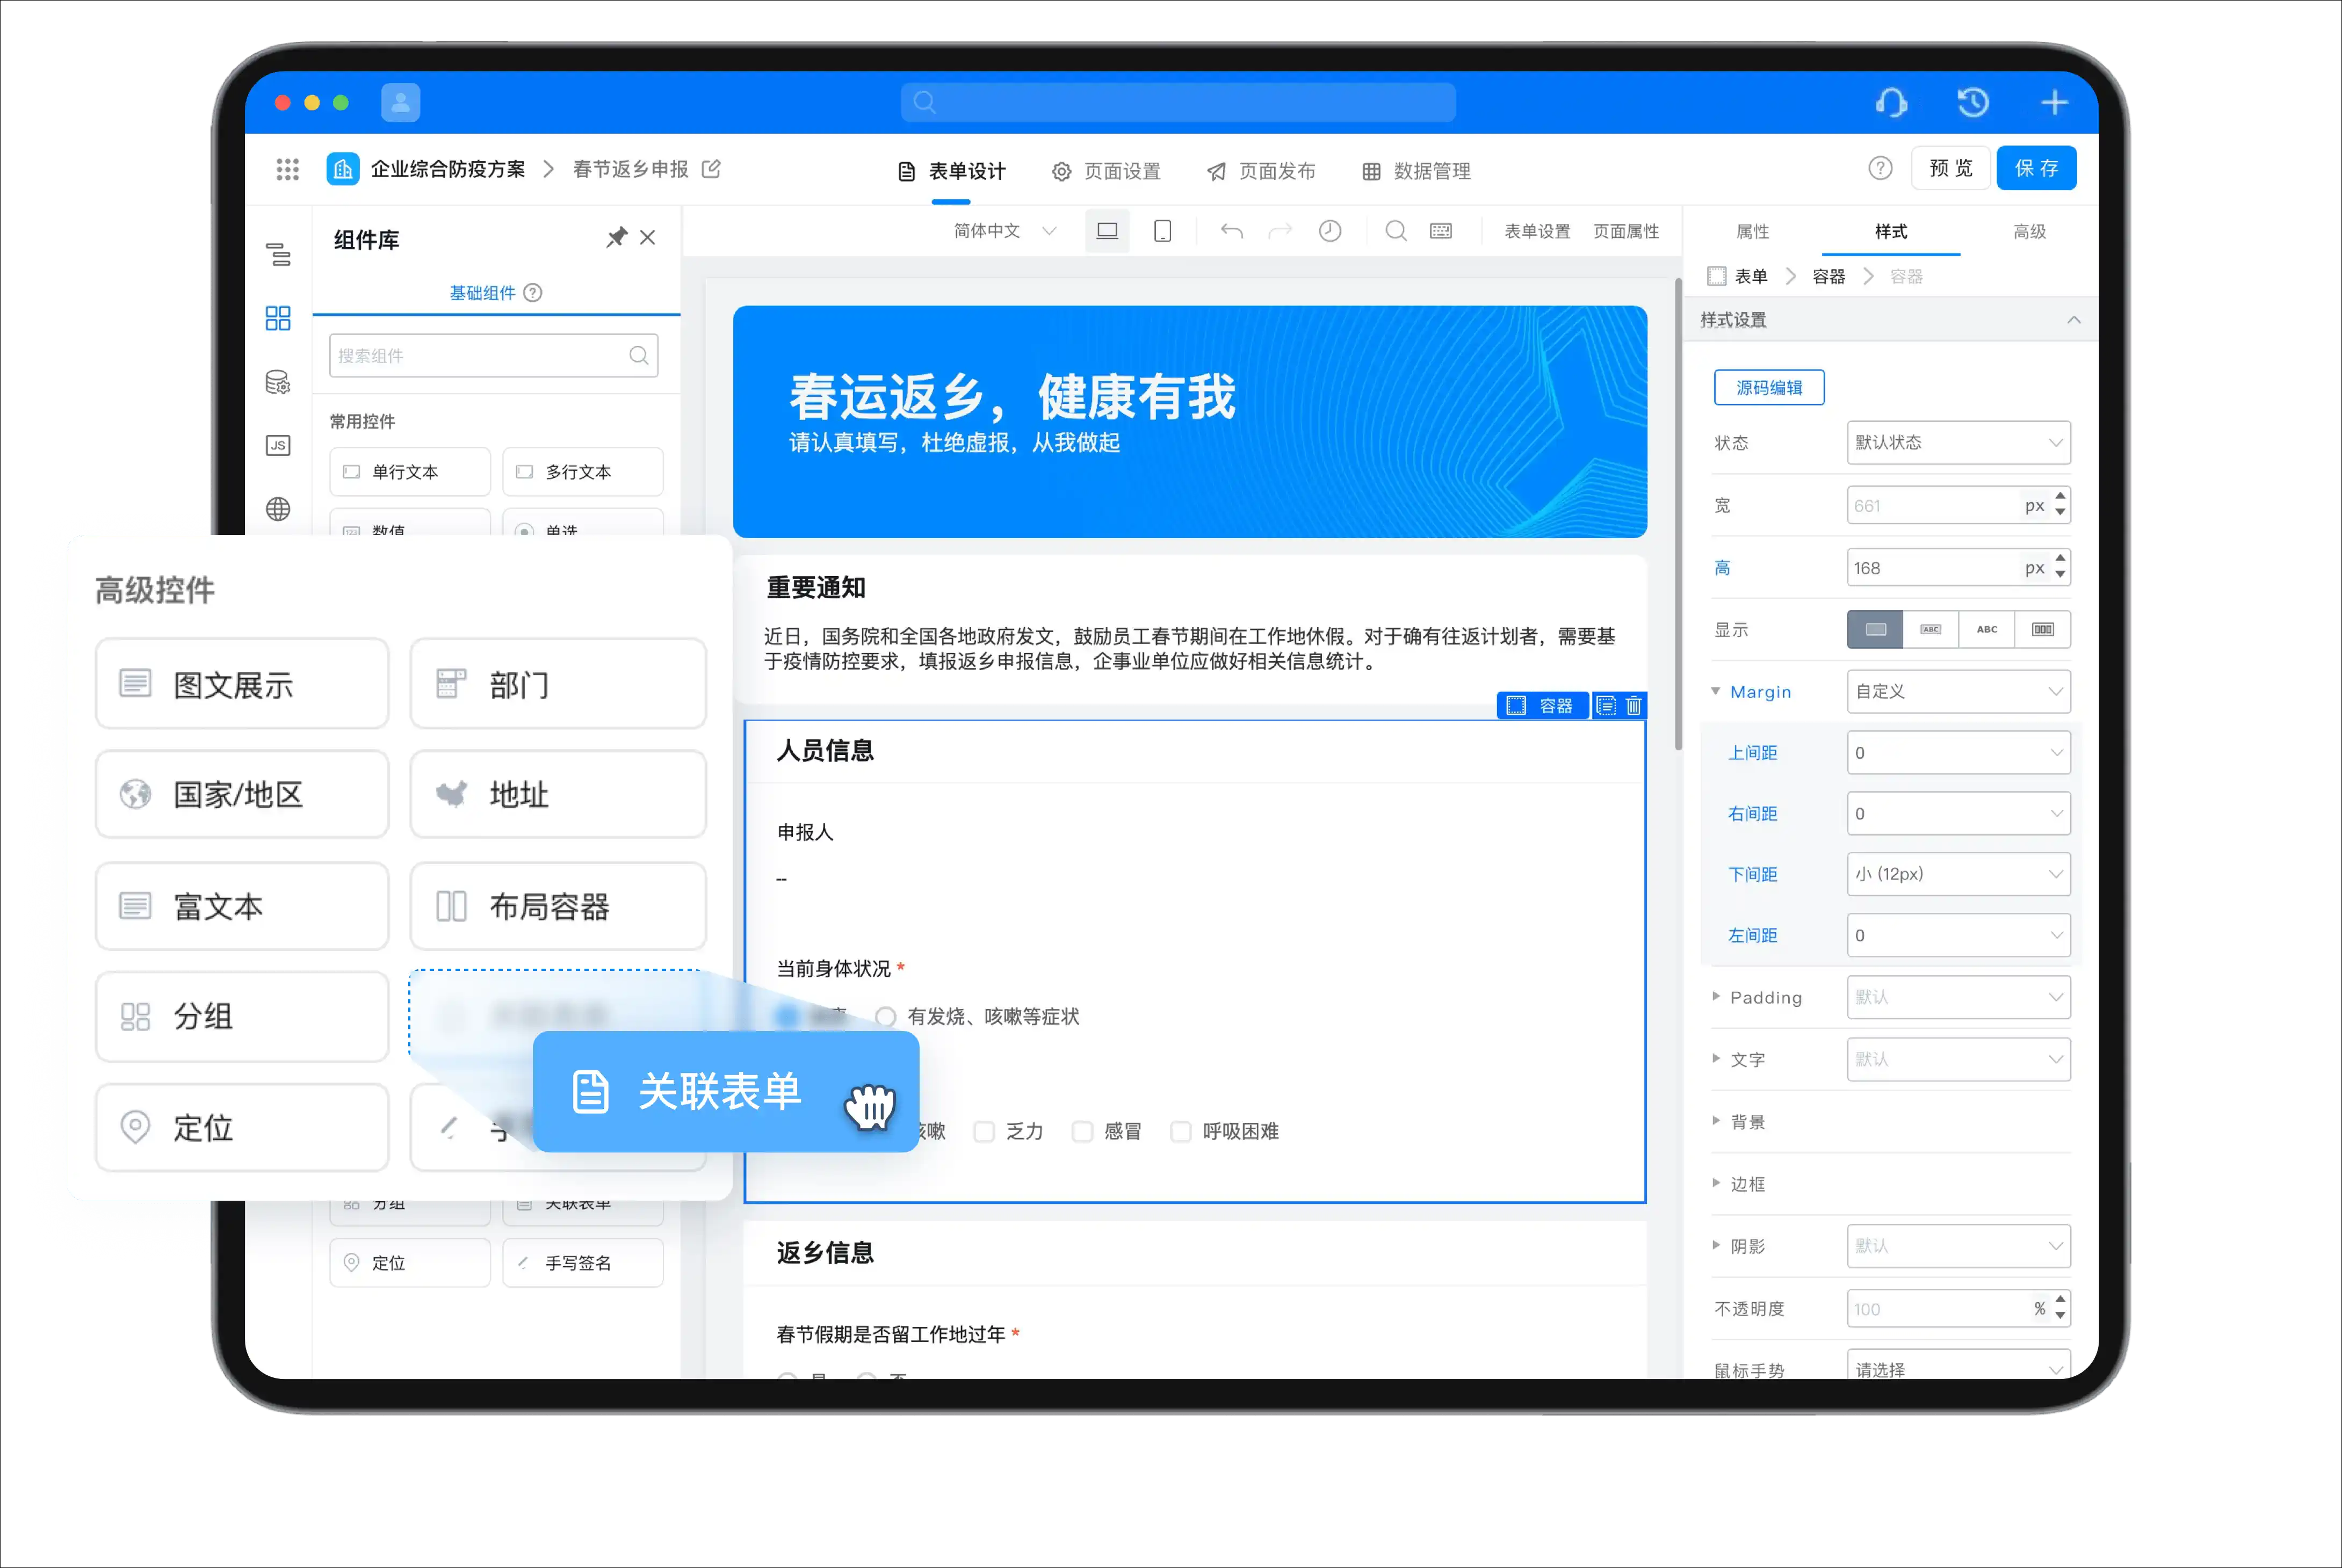Increase the 高 height stepper value
The image size is (2342, 1568).
point(2060,559)
